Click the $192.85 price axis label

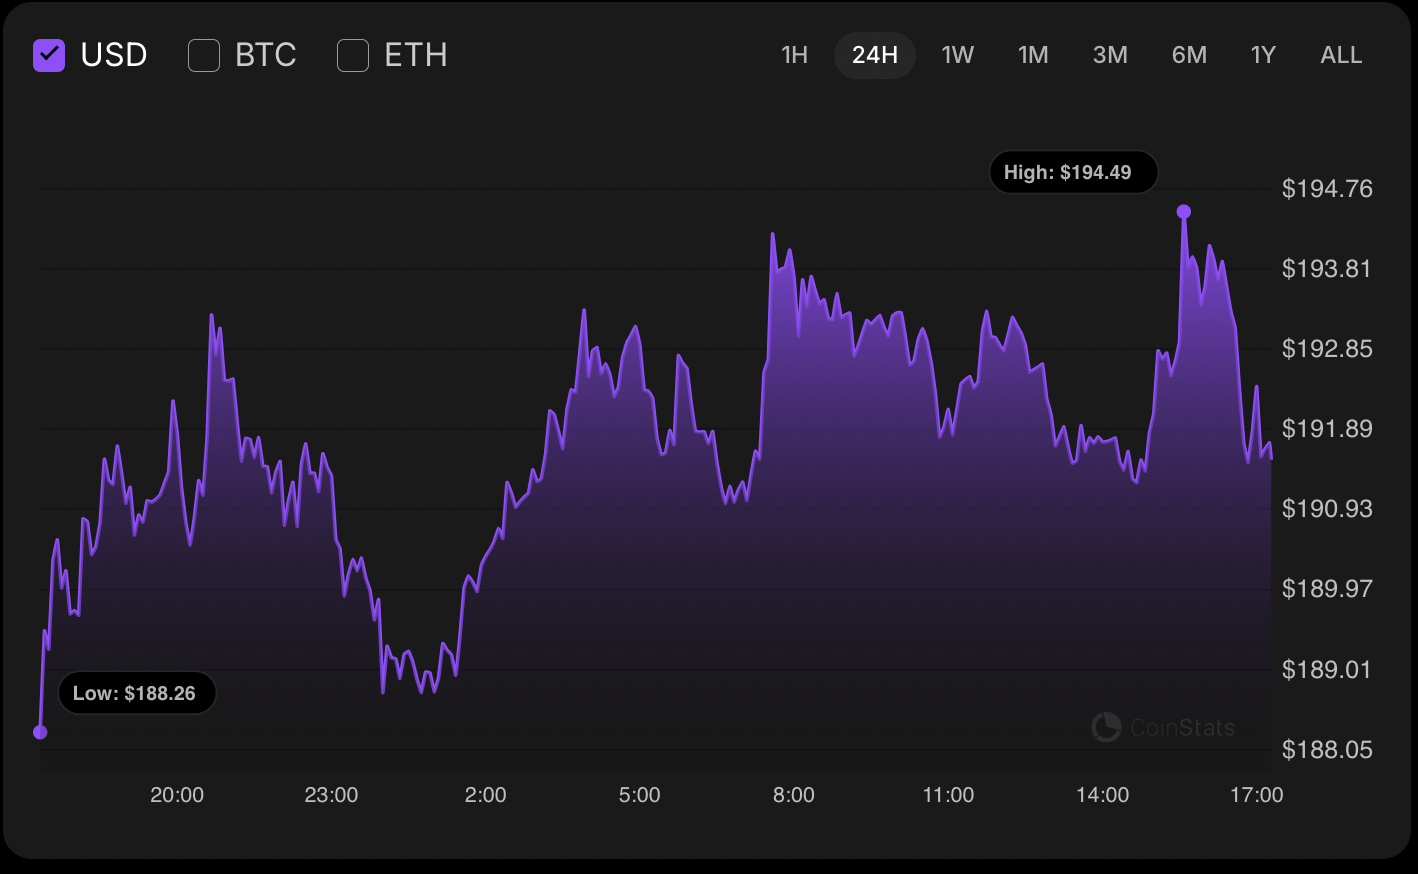pos(1327,349)
